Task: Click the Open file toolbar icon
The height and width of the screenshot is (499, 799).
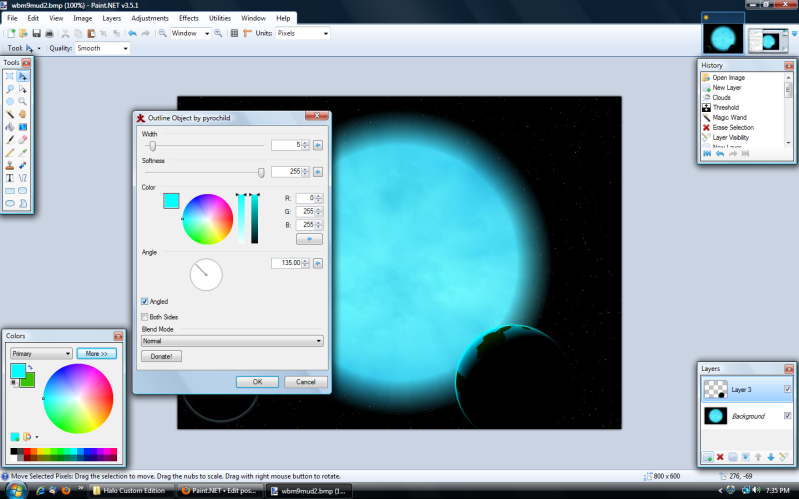Action: [23, 33]
